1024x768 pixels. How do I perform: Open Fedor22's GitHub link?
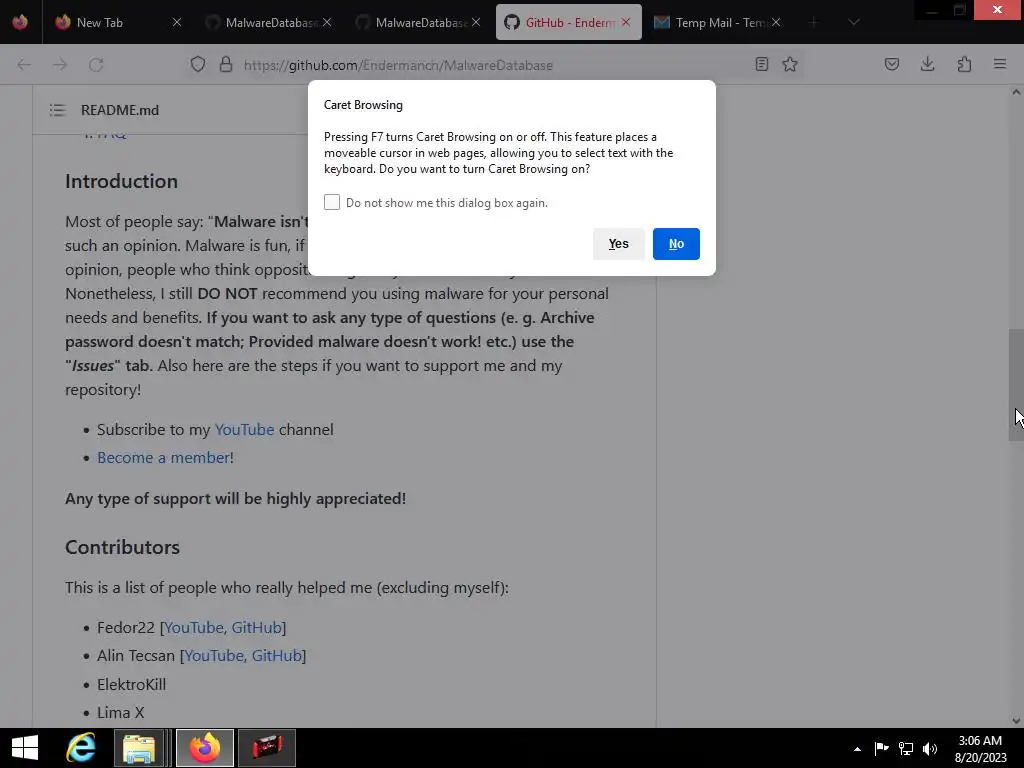click(x=257, y=628)
